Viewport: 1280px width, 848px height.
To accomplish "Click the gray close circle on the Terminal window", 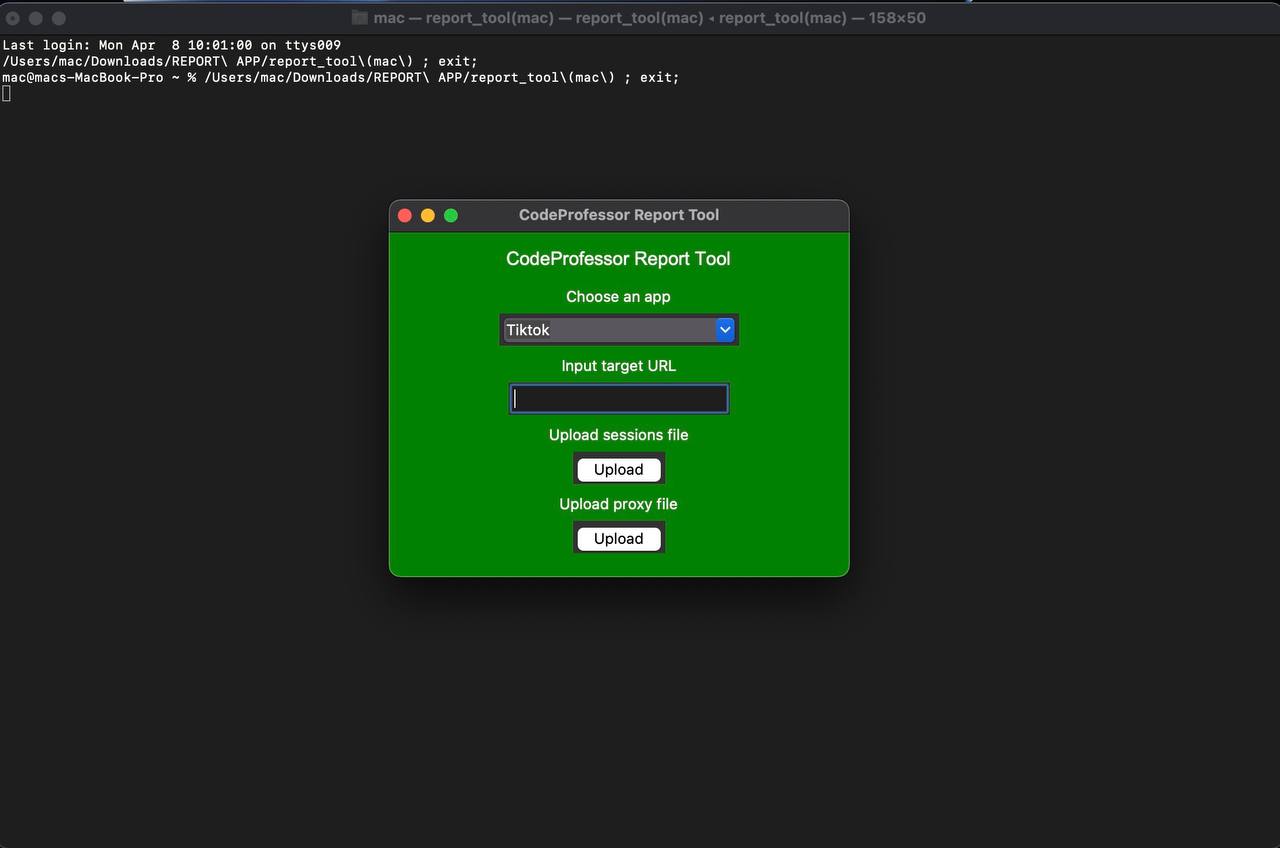I will pyautogui.click(x=14, y=18).
